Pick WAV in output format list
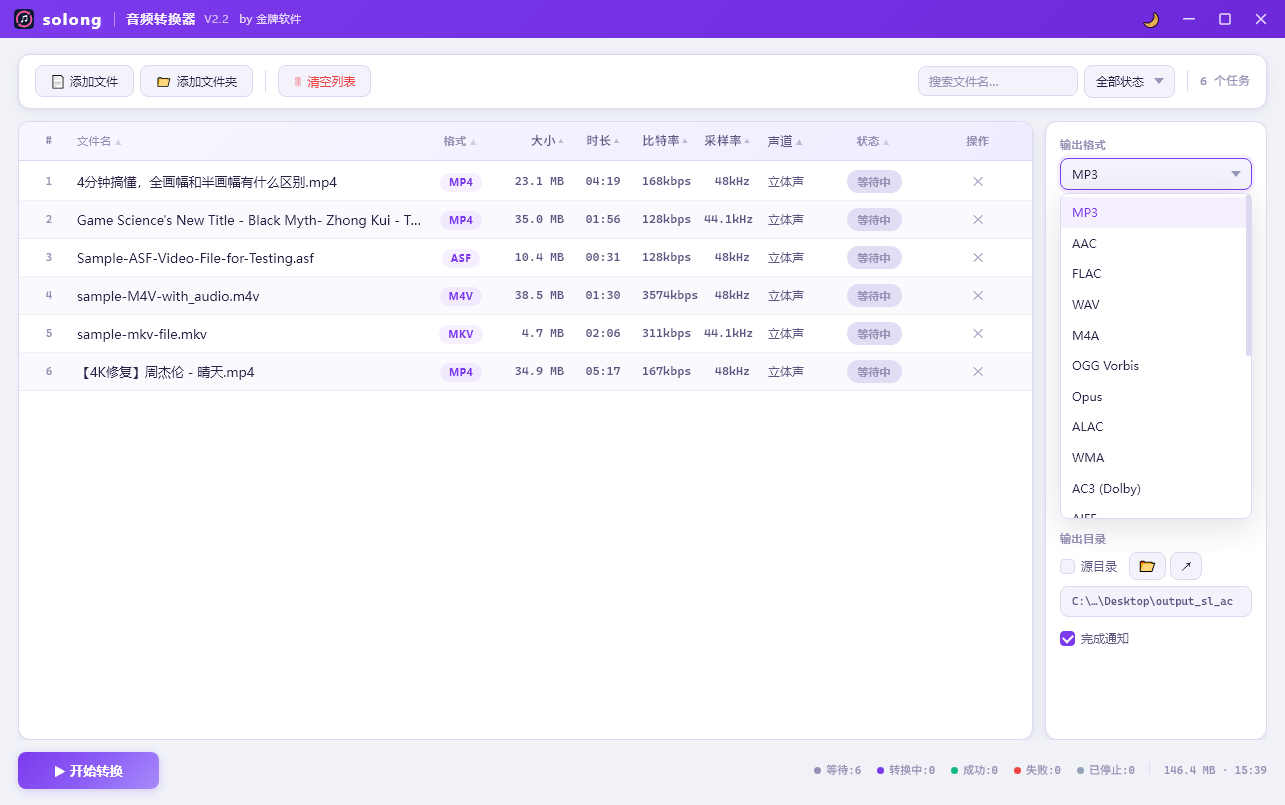This screenshot has width=1285, height=805. tap(1086, 305)
